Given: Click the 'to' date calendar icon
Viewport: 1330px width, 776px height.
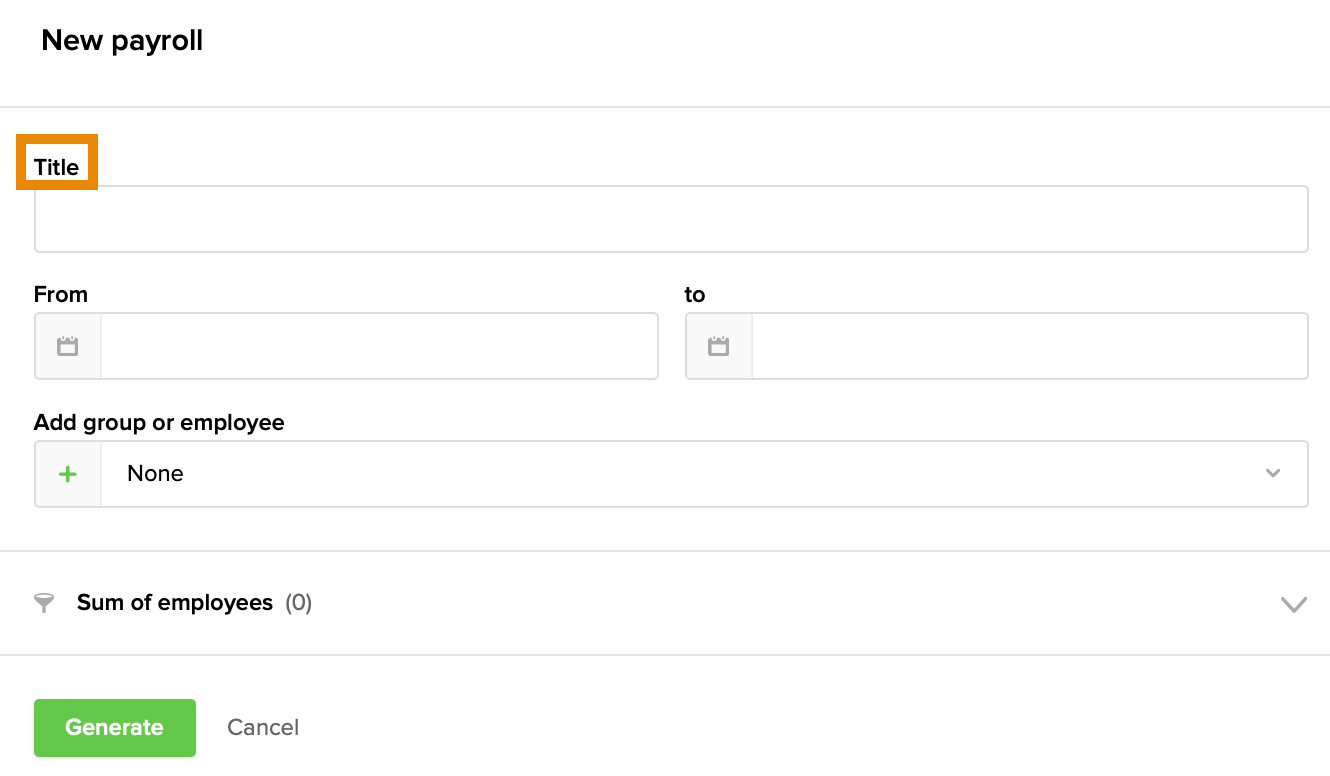Looking at the screenshot, I should click(x=718, y=346).
